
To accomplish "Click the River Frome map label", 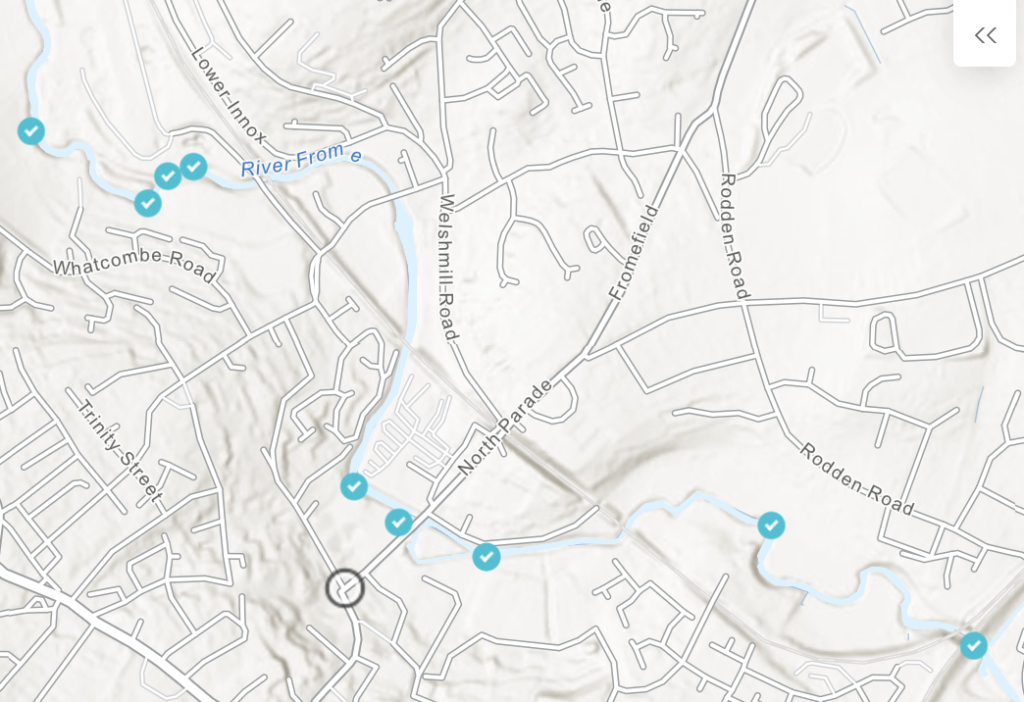I will pyautogui.click(x=301, y=160).
